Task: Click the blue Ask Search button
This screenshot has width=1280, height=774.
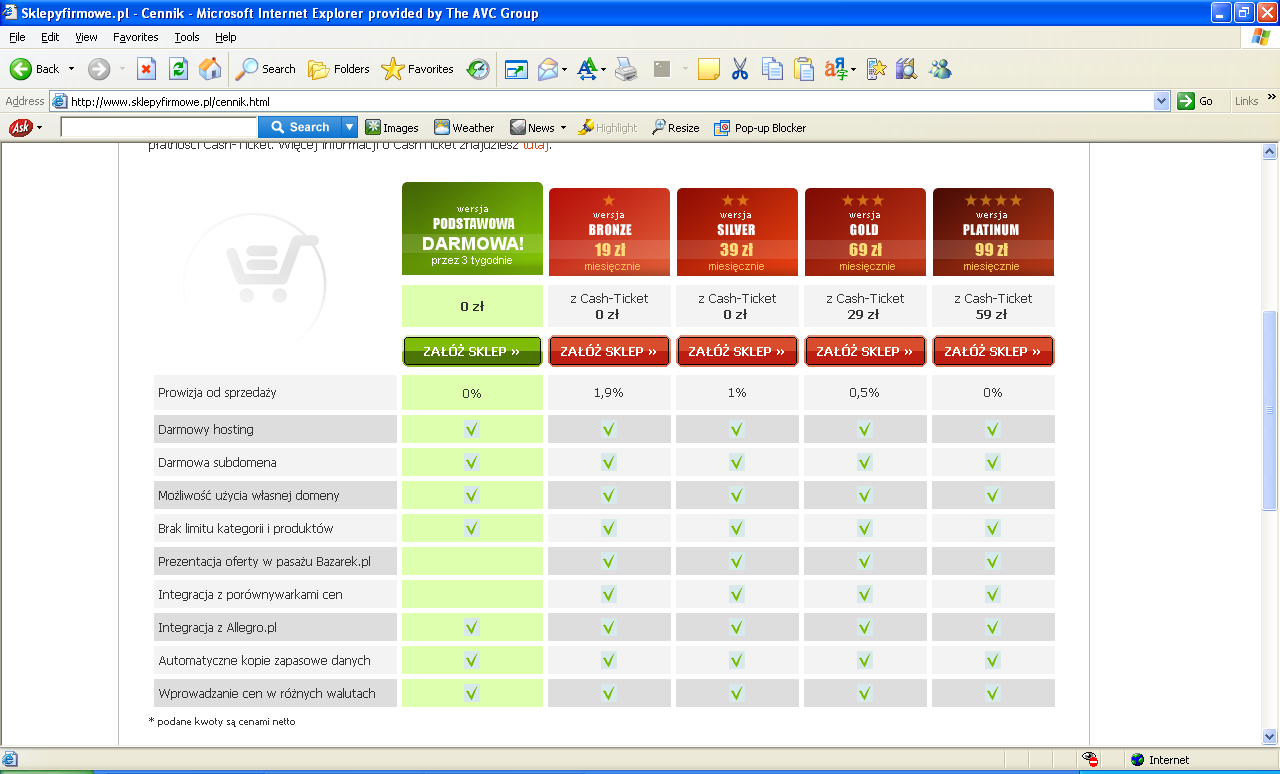Action: [300, 127]
